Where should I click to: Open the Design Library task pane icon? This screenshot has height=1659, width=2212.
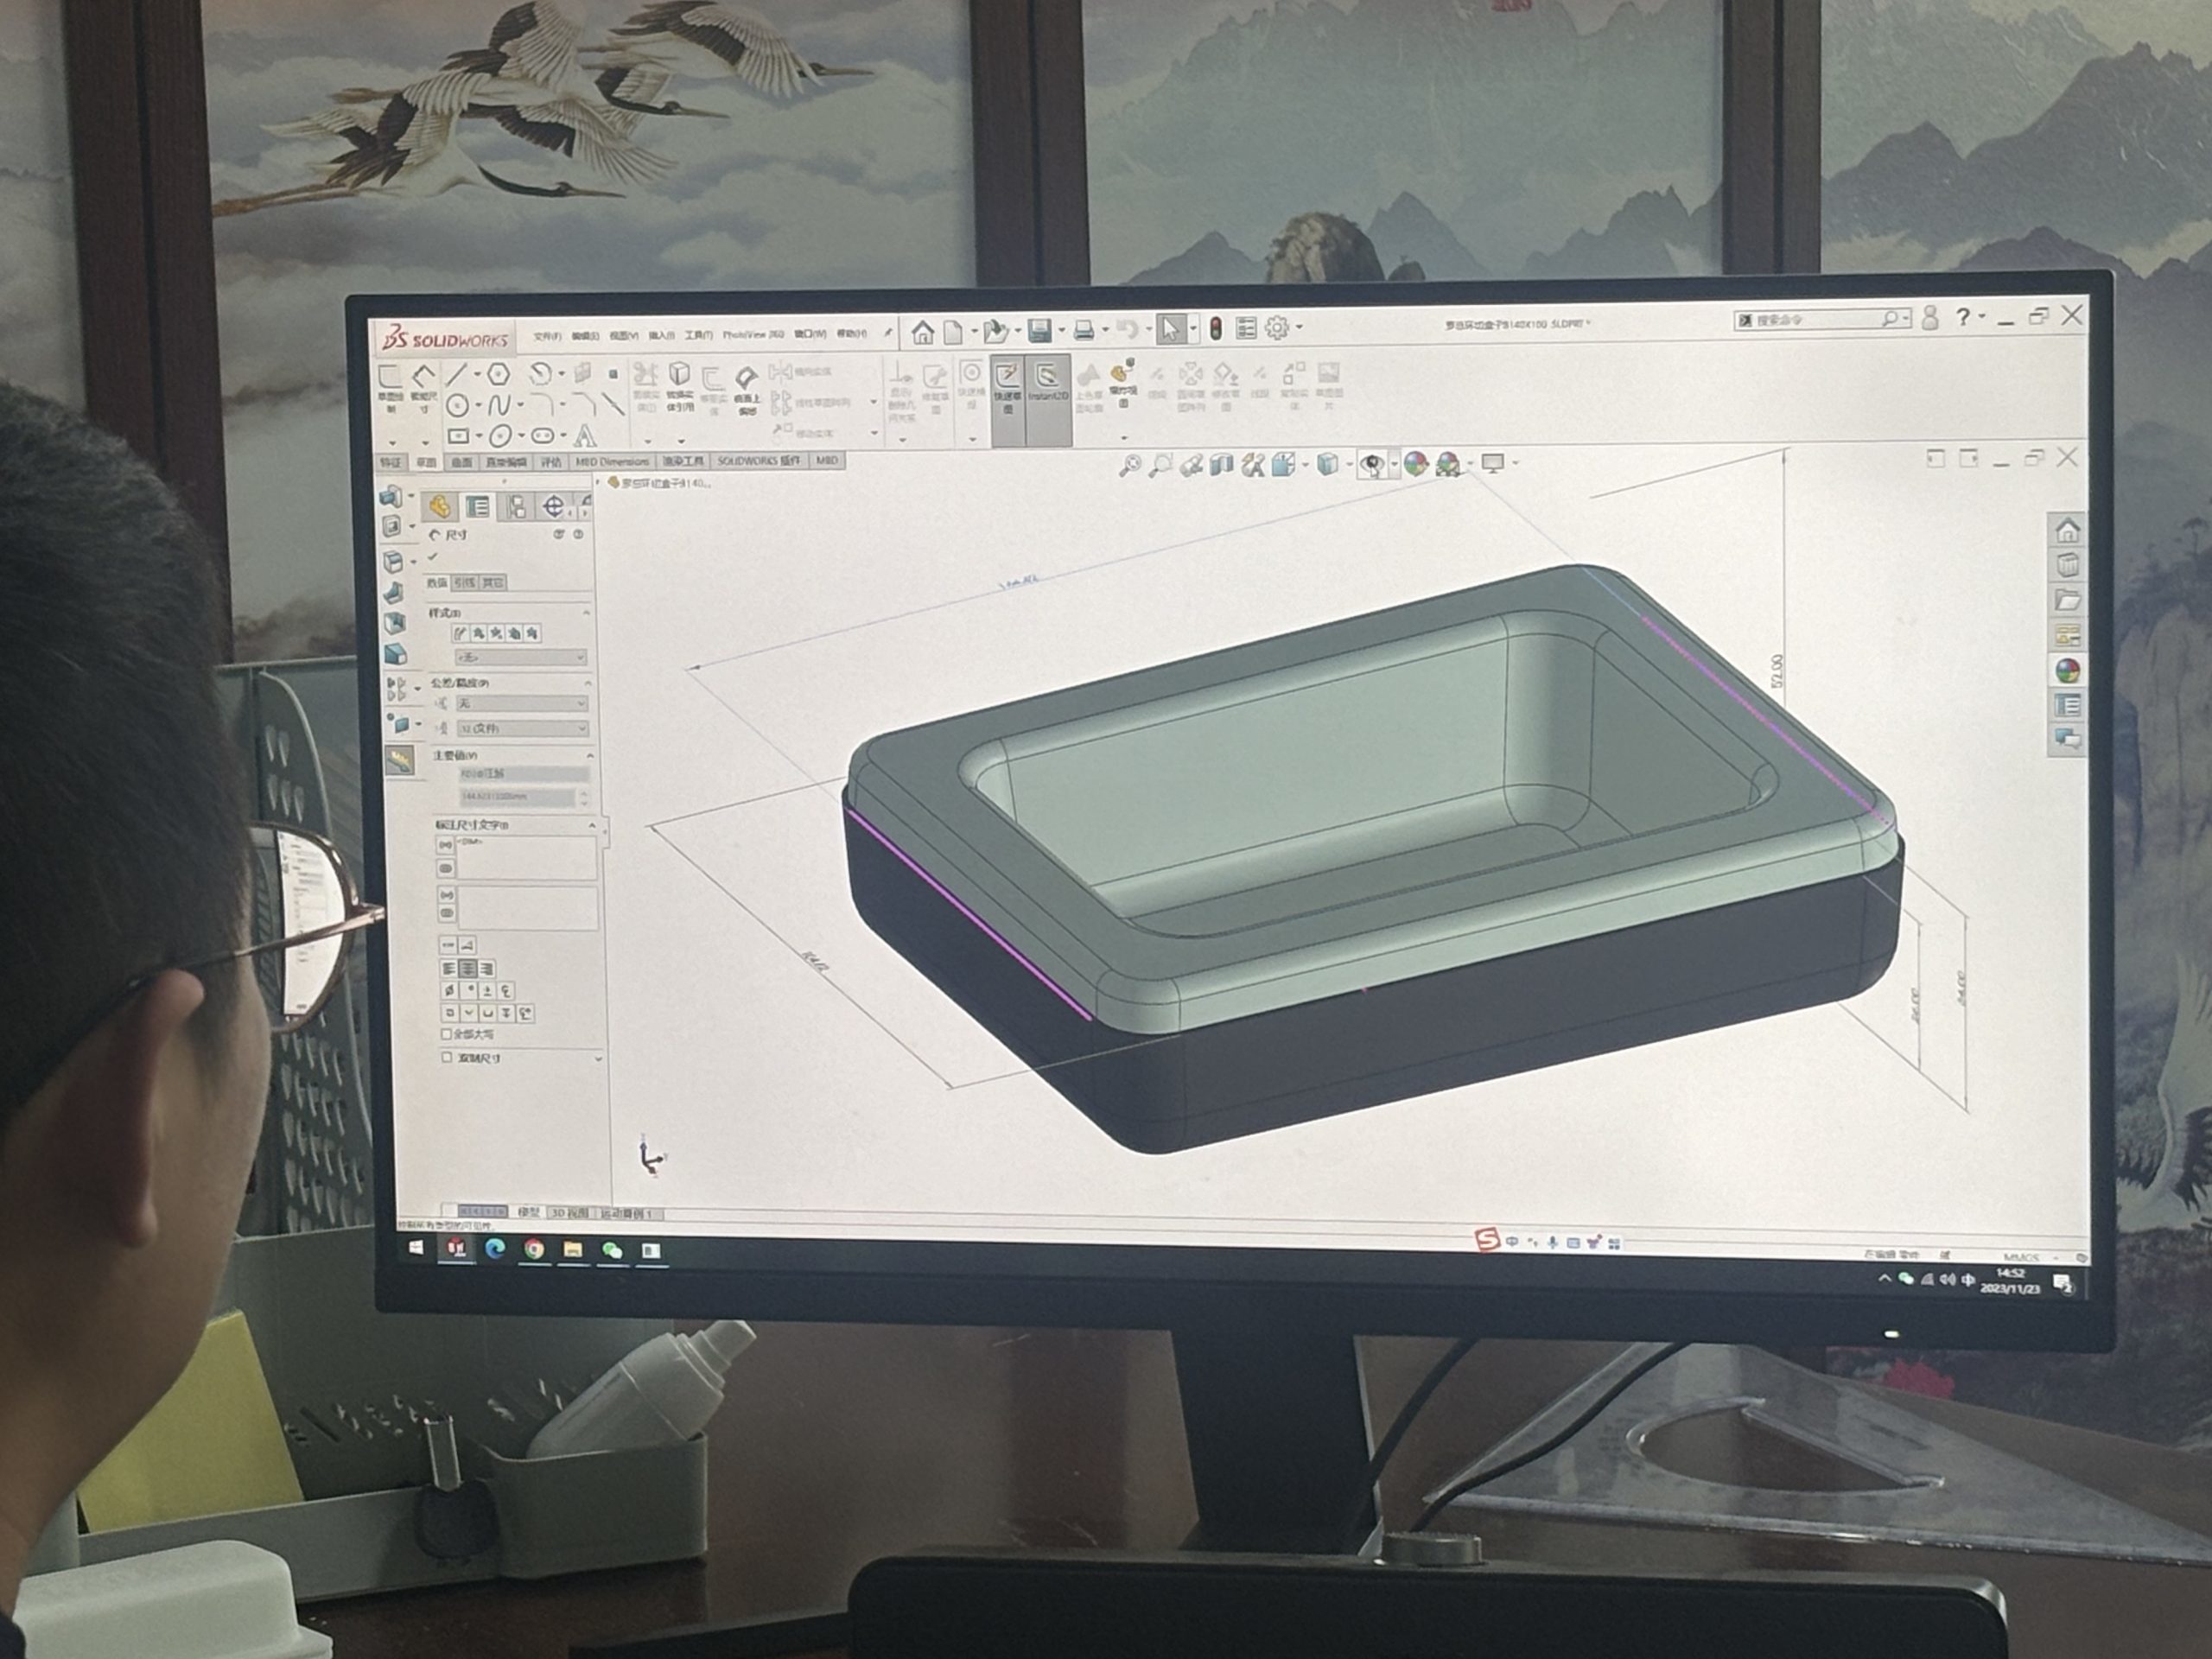(2067, 565)
